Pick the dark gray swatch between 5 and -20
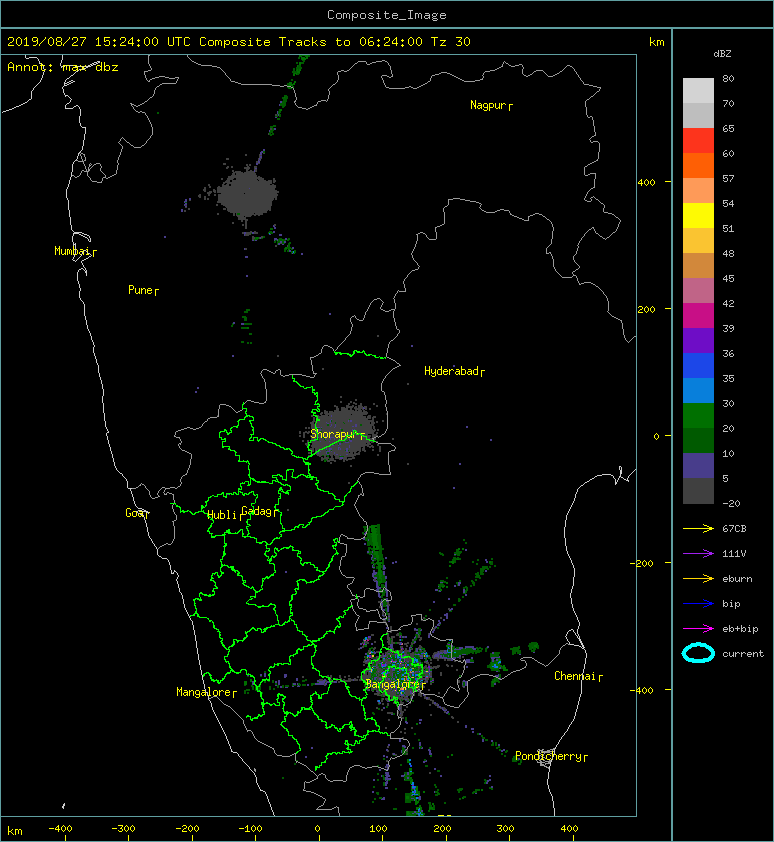 pyautogui.click(x=698, y=490)
